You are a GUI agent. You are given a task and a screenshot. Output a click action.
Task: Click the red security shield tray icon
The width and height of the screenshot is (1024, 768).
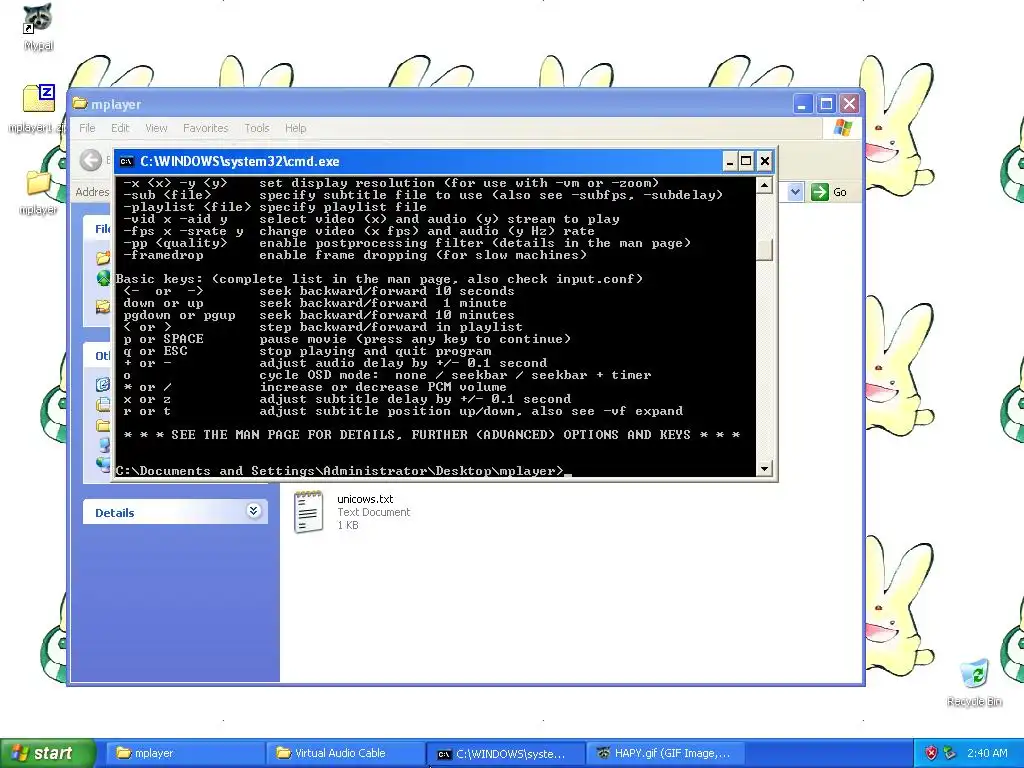pos(931,753)
